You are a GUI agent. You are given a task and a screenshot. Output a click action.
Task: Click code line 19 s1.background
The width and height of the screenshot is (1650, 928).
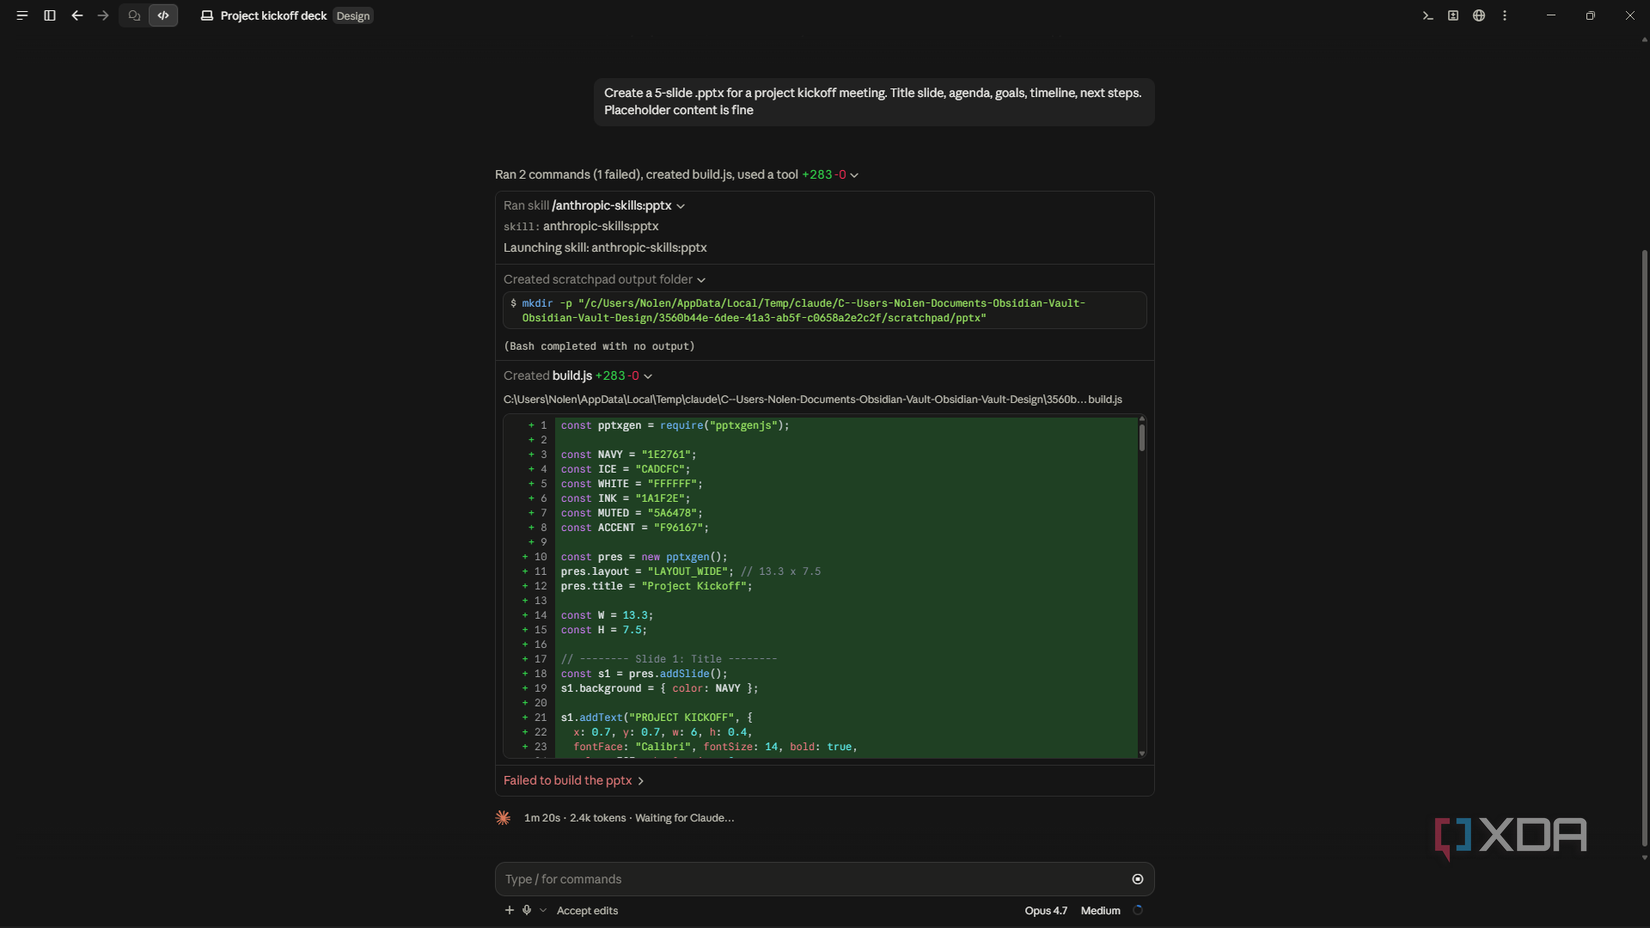point(659,689)
